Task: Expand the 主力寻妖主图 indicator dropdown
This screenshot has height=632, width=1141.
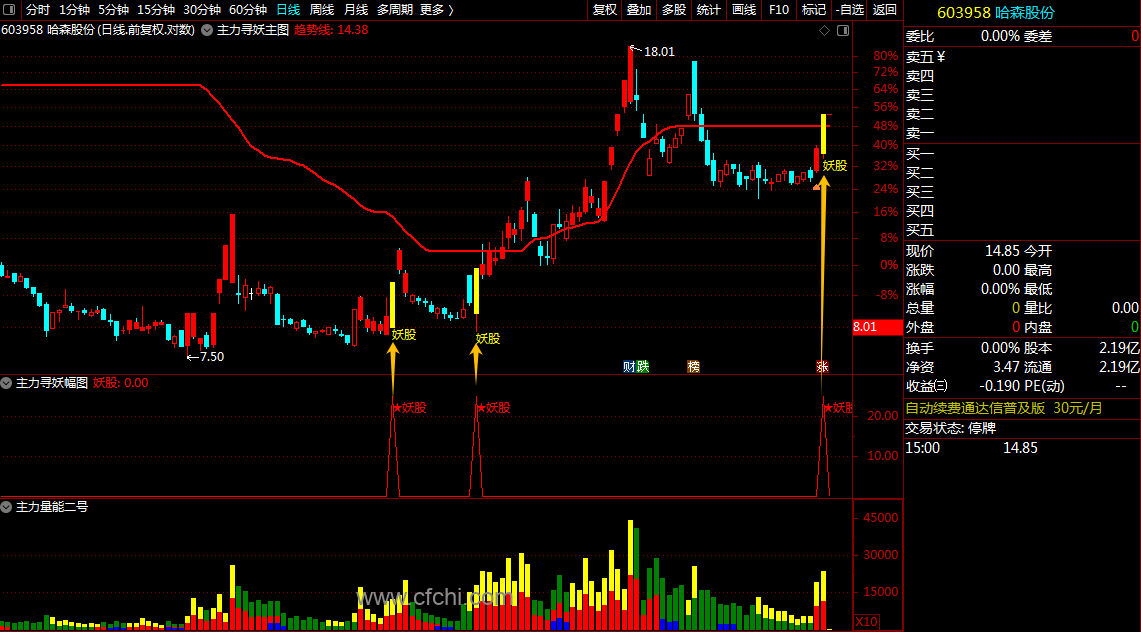Action: click(207, 30)
